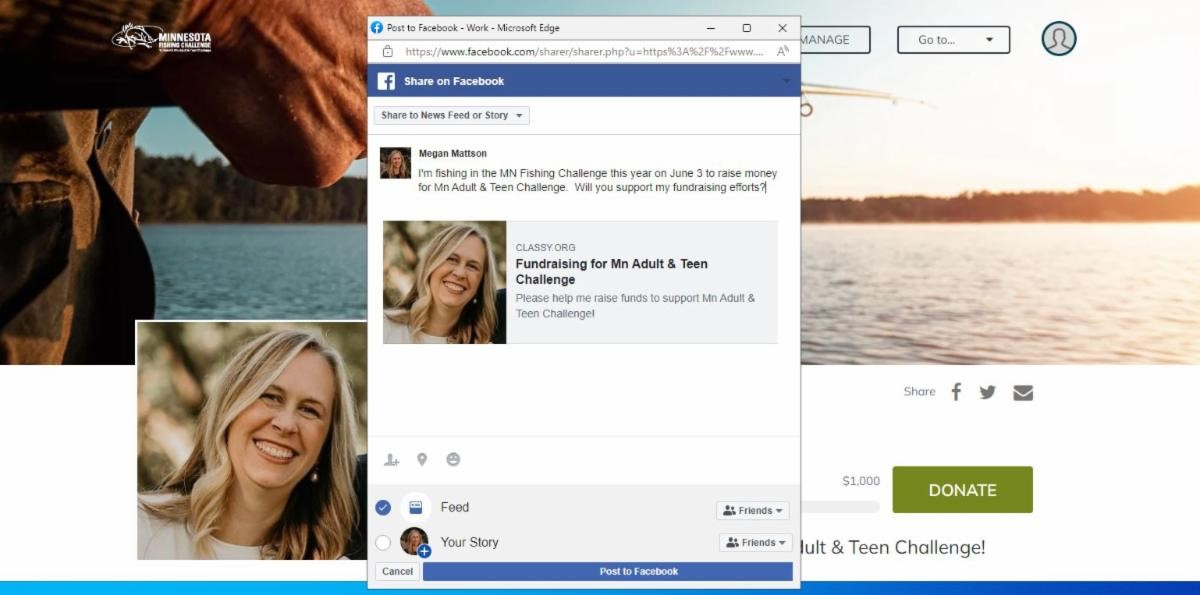Cancel the Facebook share dialog
This screenshot has height=595, width=1200.
click(x=397, y=572)
